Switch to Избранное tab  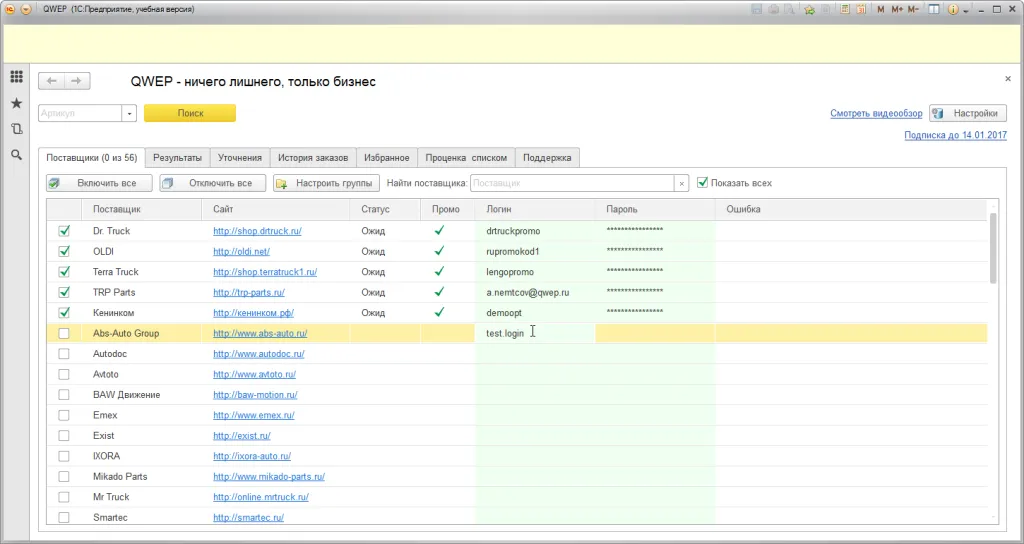coord(387,157)
